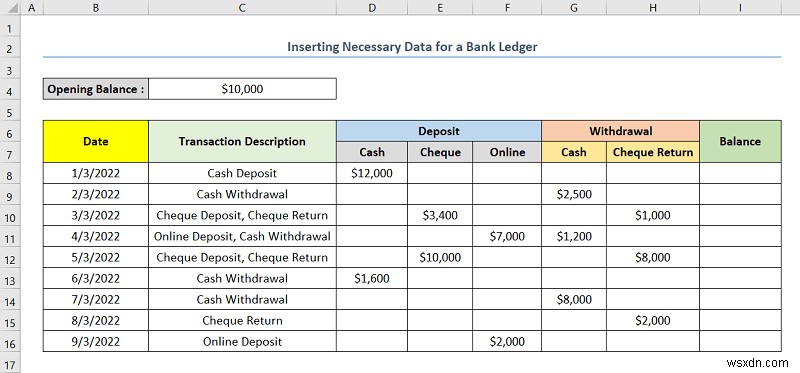This screenshot has width=800, height=373.
Task: Click the 'Online Deposit' description on 9/3/2022 row
Action: coord(242,341)
